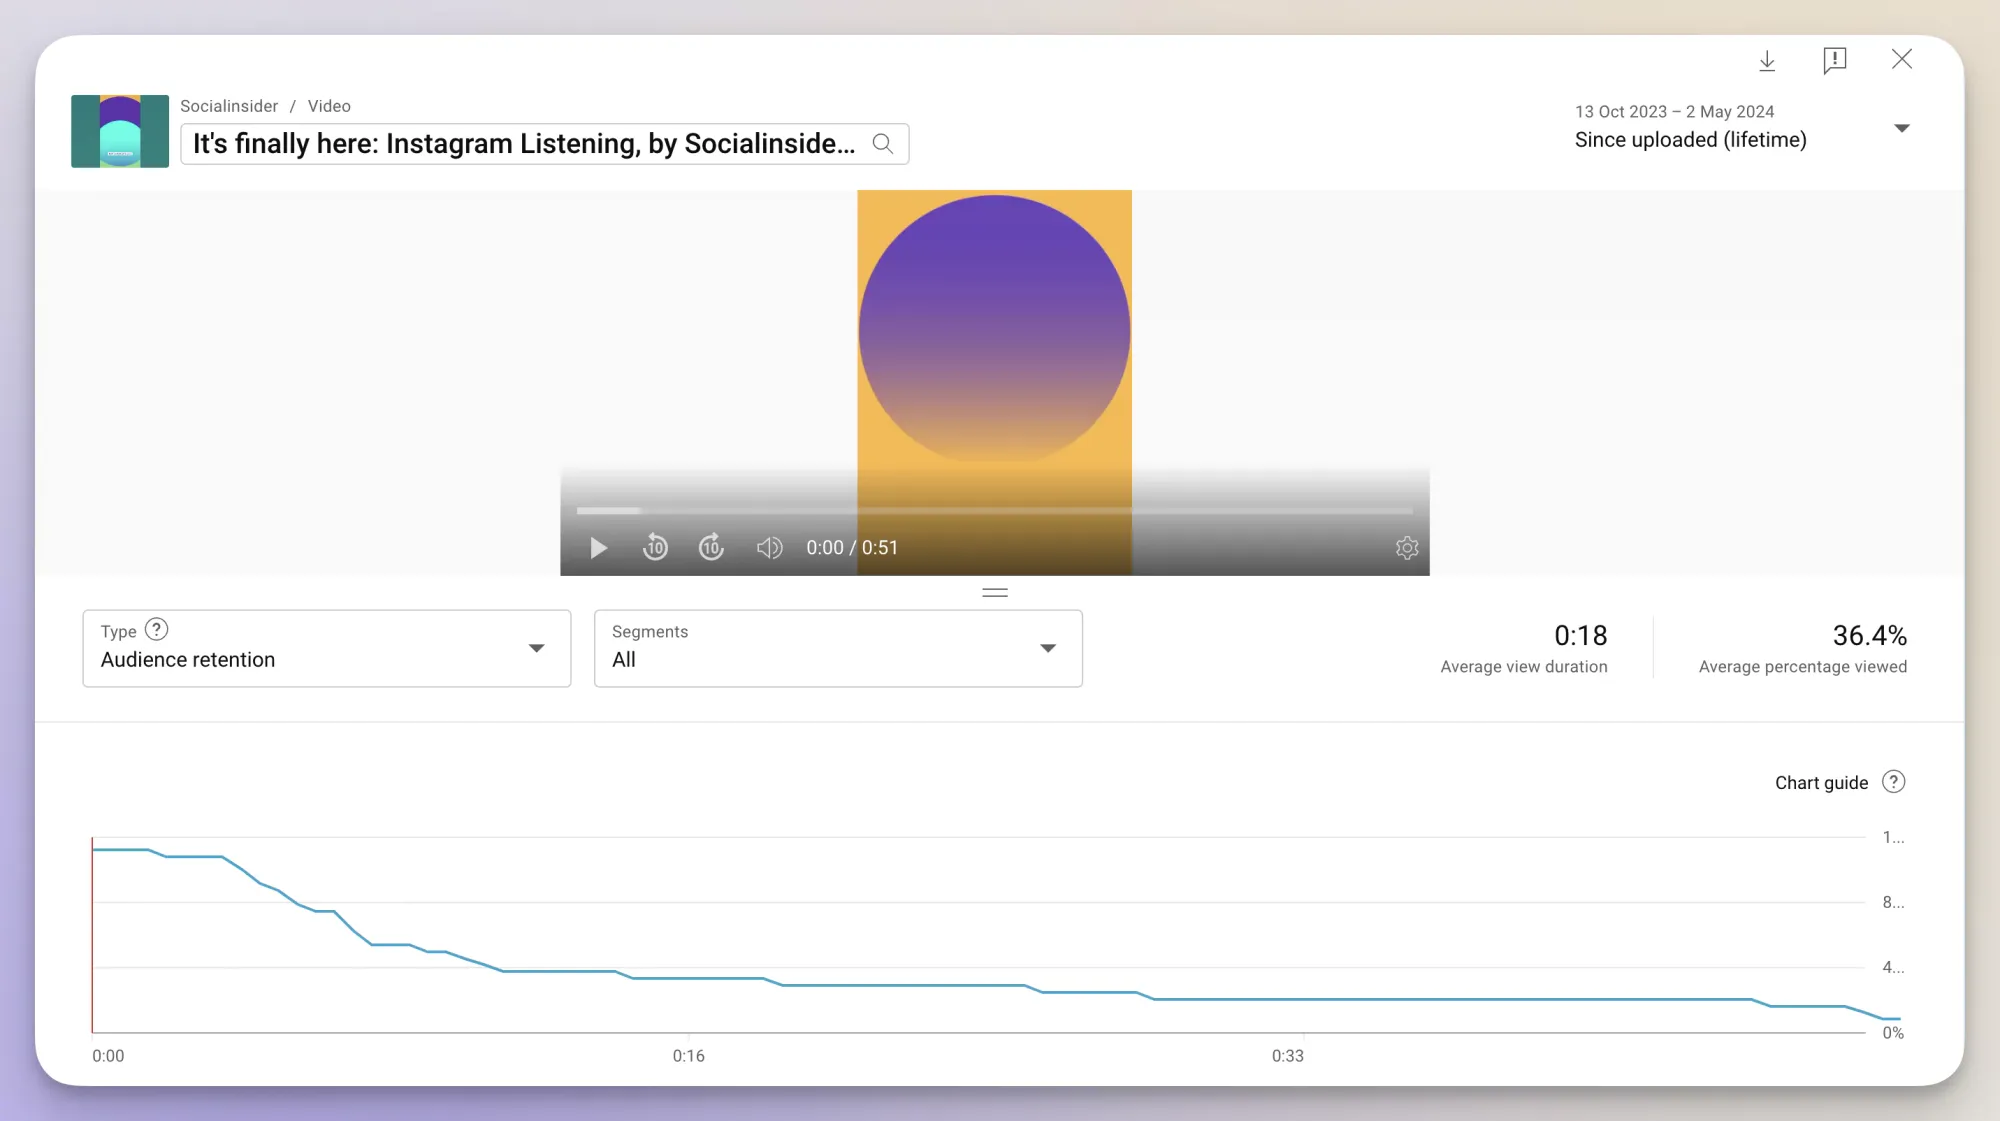Screen dimensions: 2000x1121
Task: Open the send feedback icon
Action: point(1834,60)
